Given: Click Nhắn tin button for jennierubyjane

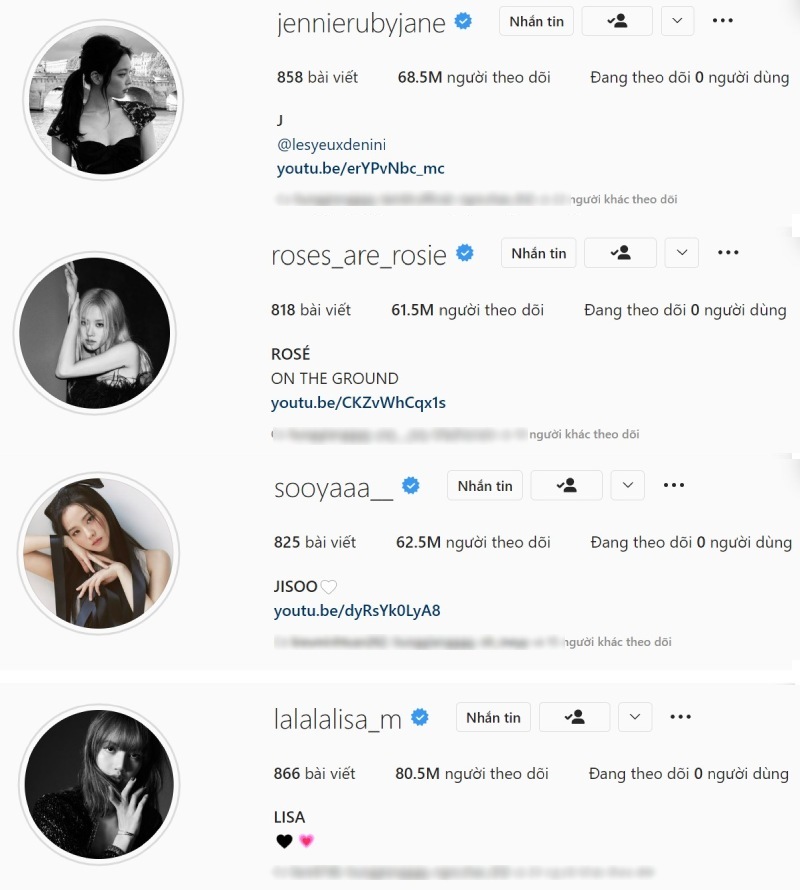Looking at the screenshot, I should pyautogui.click(x=537, y=21).
